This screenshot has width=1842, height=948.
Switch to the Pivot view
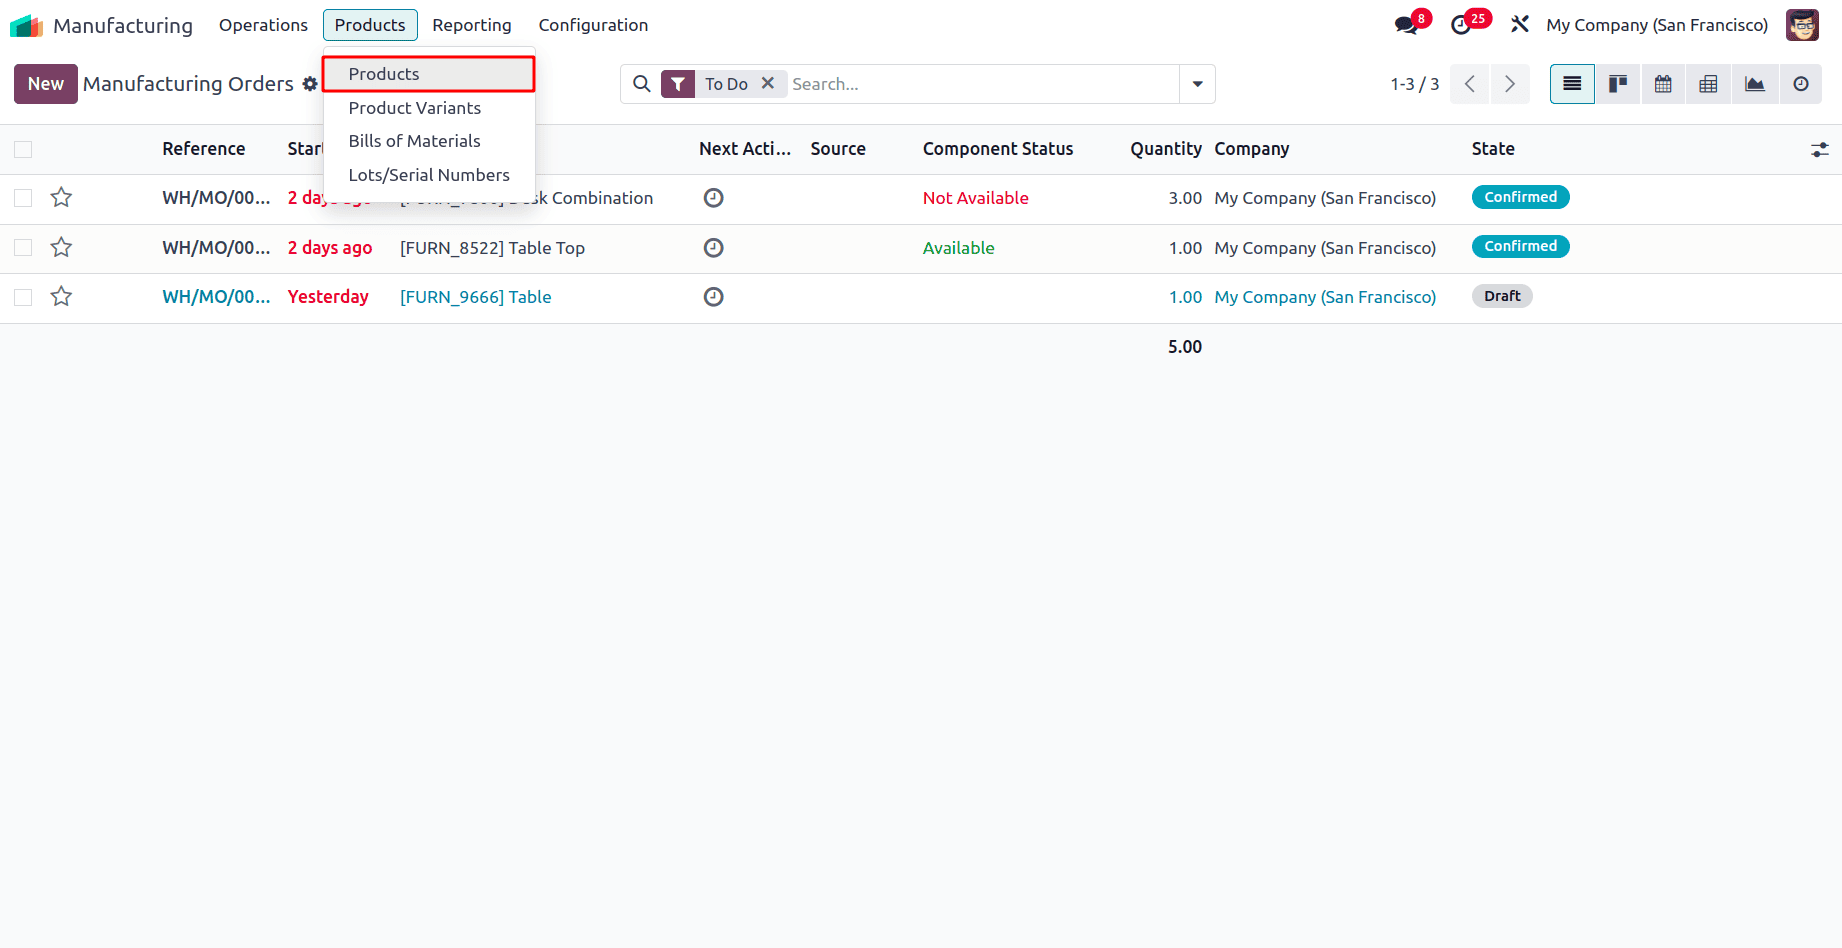pyautogui.click(x=1708, y=84)
